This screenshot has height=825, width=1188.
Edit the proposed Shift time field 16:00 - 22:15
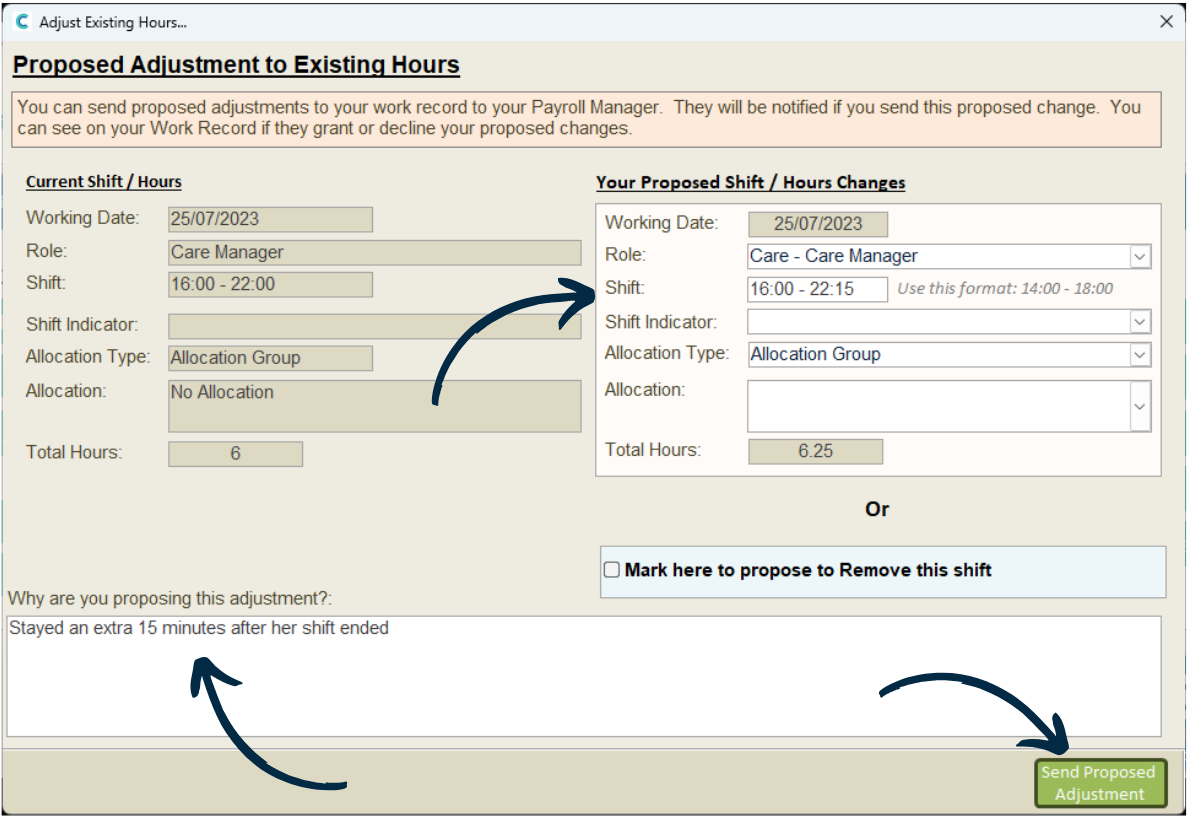click(x=817, y=289)
